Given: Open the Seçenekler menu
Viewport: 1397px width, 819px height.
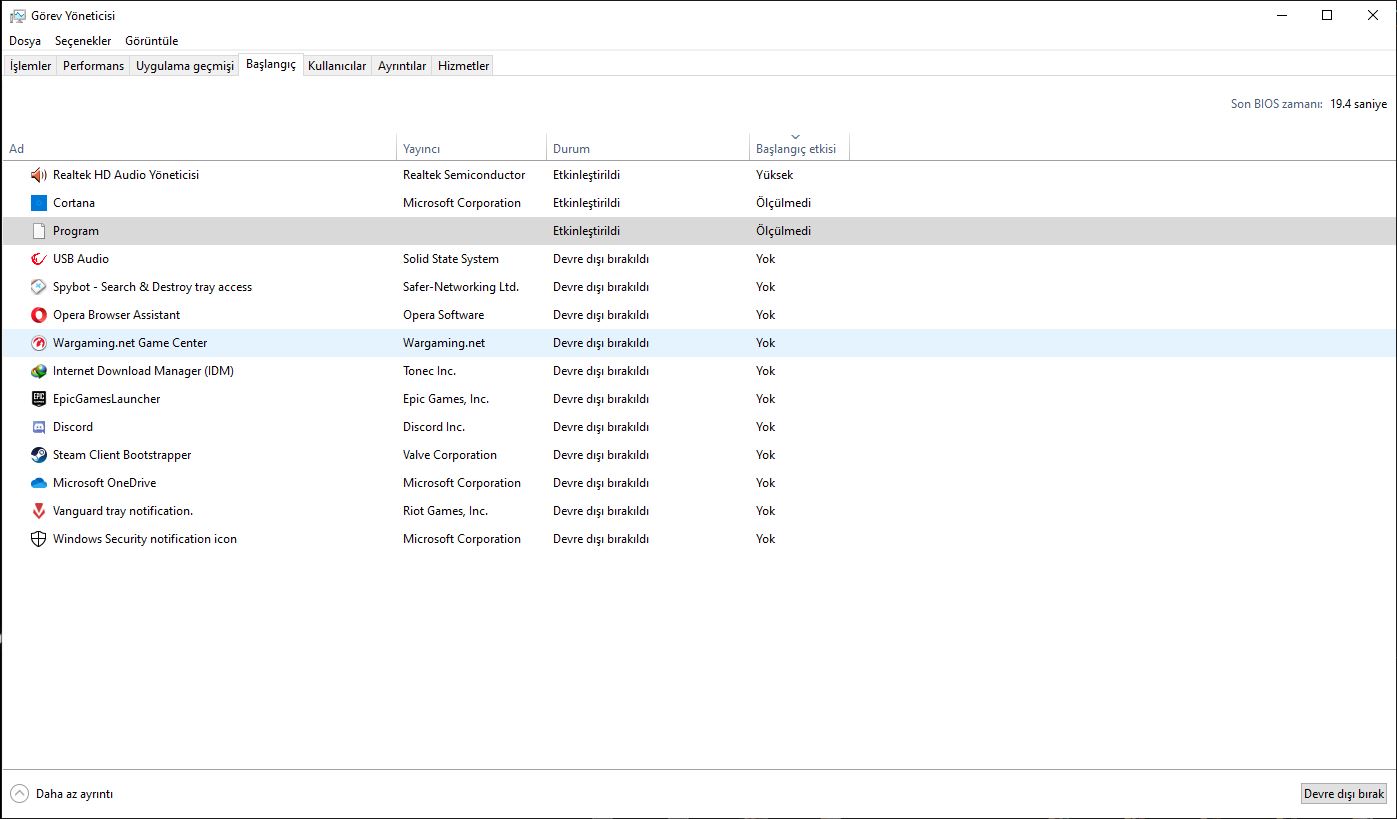Looking at the screenshot, I should [x=83, y=41].
